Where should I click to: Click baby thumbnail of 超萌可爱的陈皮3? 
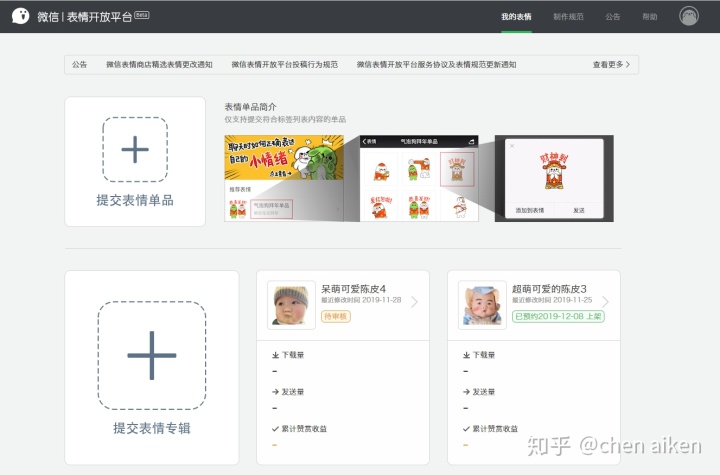(482, 305)
